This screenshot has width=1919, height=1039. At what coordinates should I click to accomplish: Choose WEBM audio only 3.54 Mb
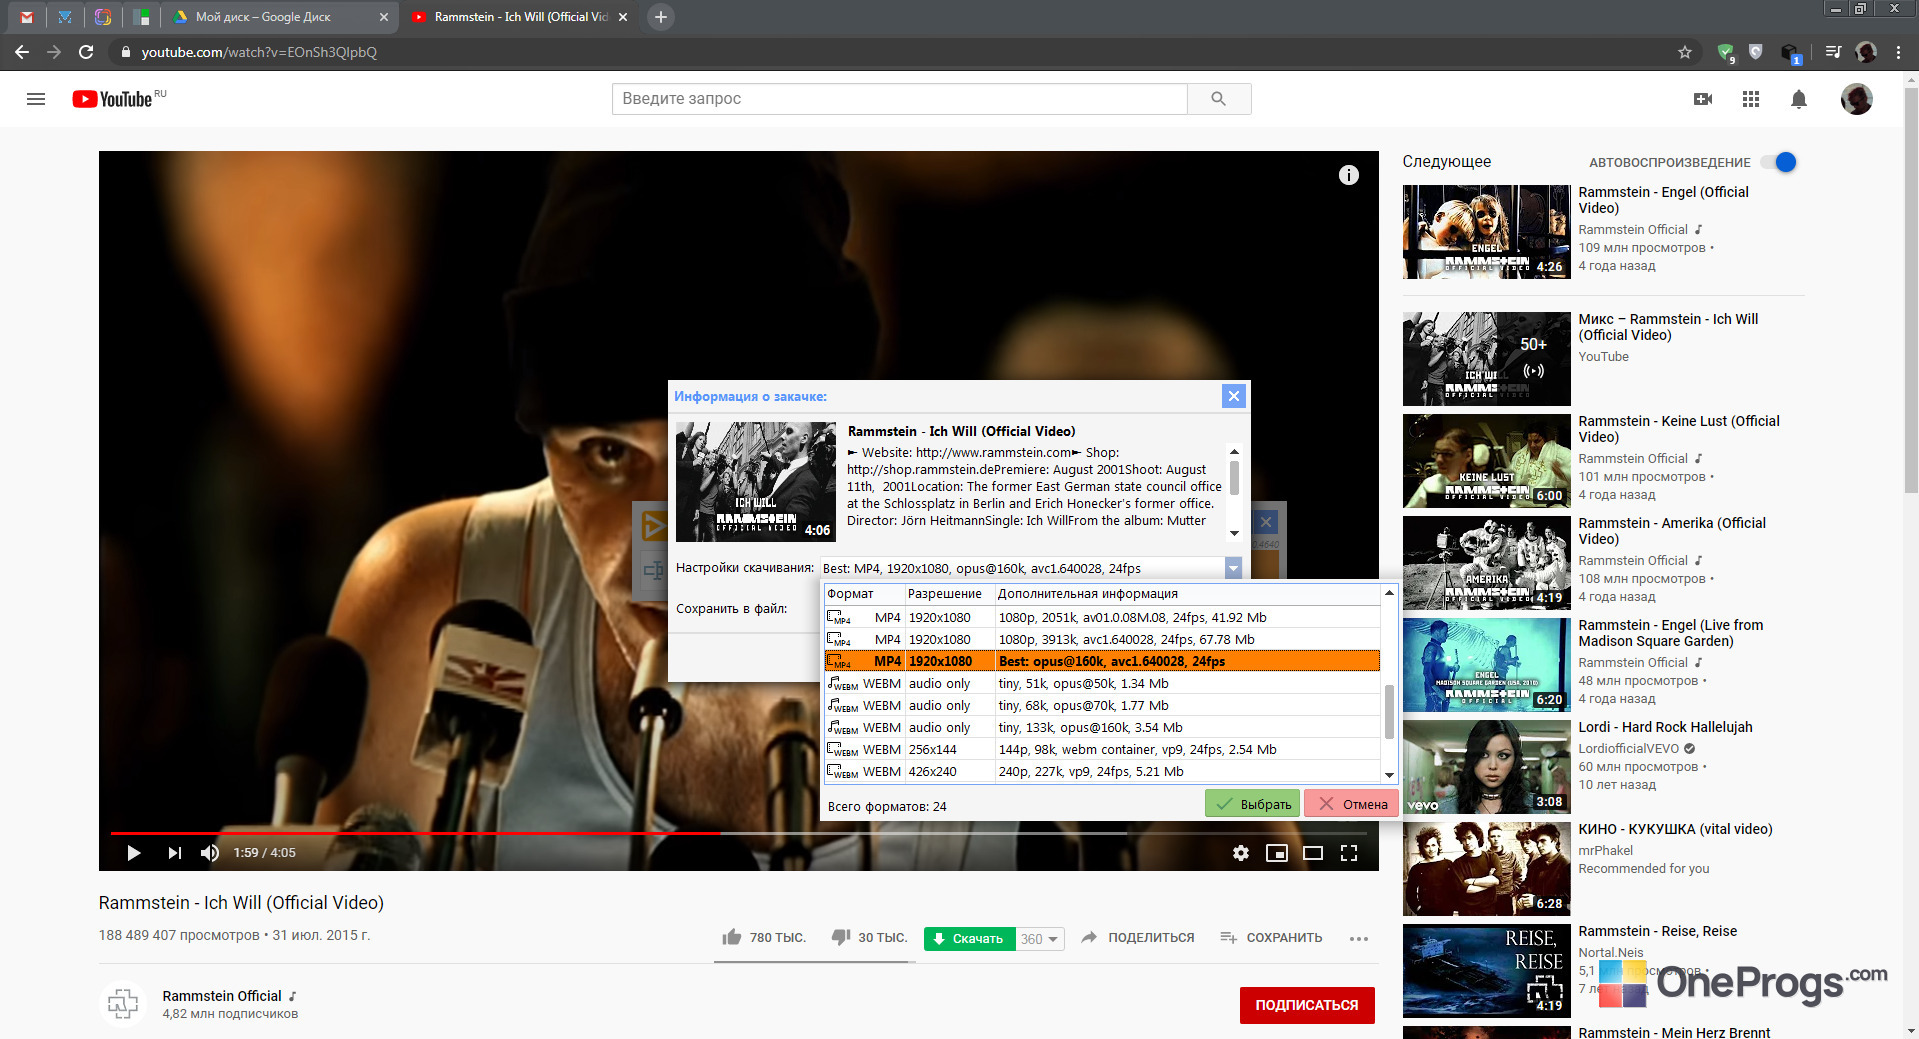(1102, 728)
